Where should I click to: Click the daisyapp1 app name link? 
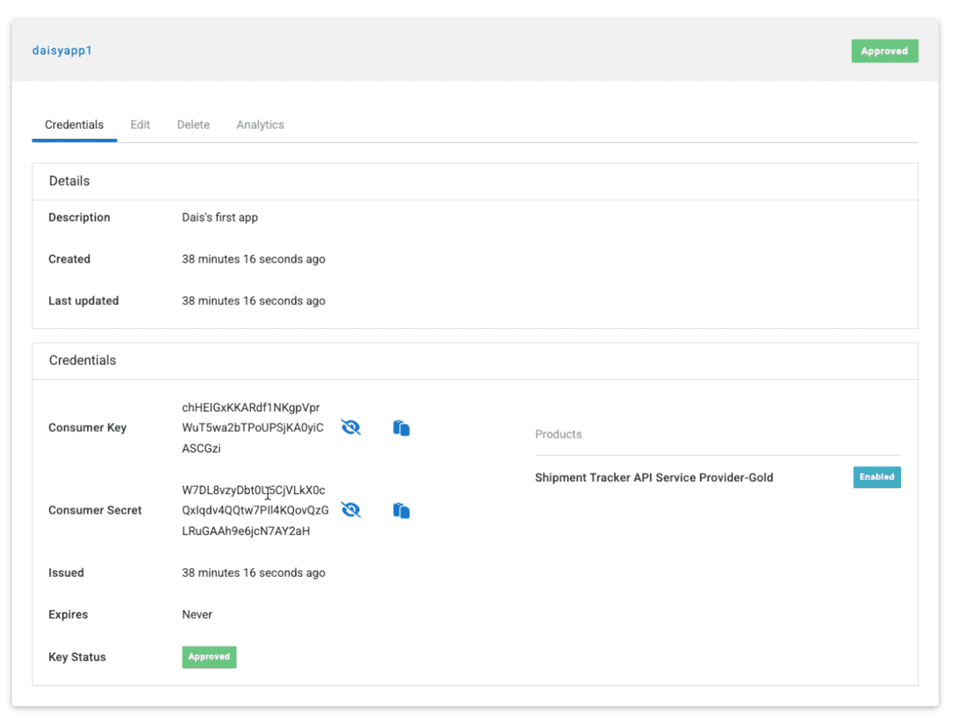[62, 50]
